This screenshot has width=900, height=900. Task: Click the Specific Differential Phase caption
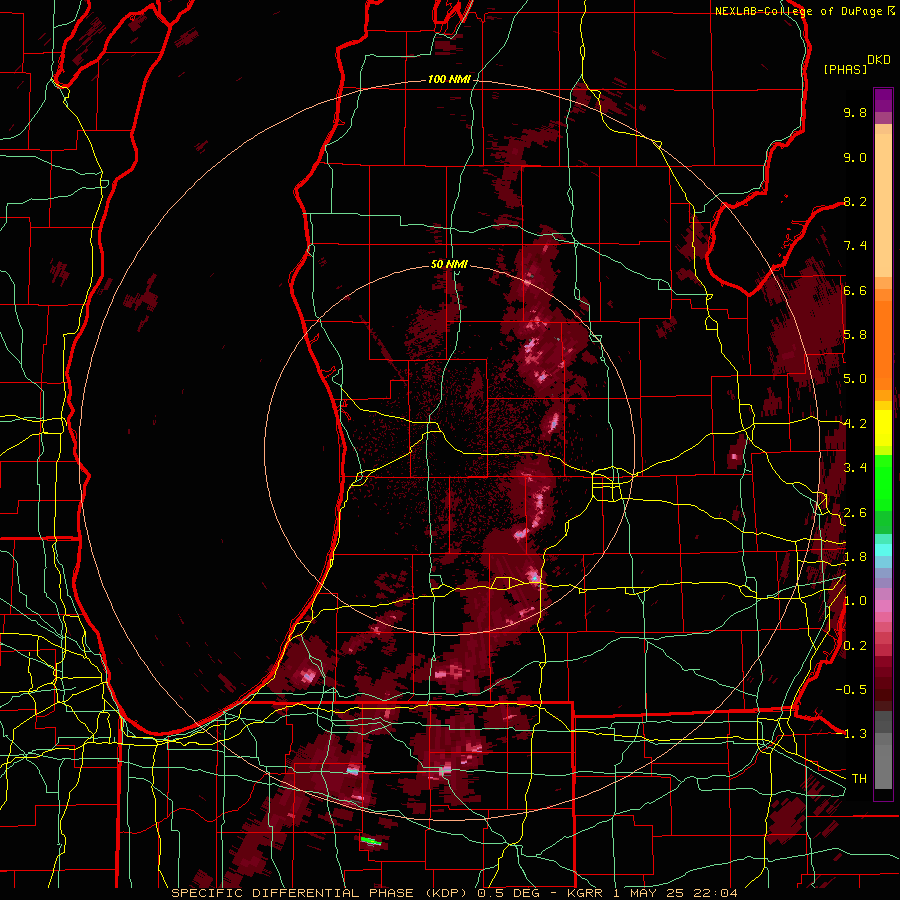[454, 893]
